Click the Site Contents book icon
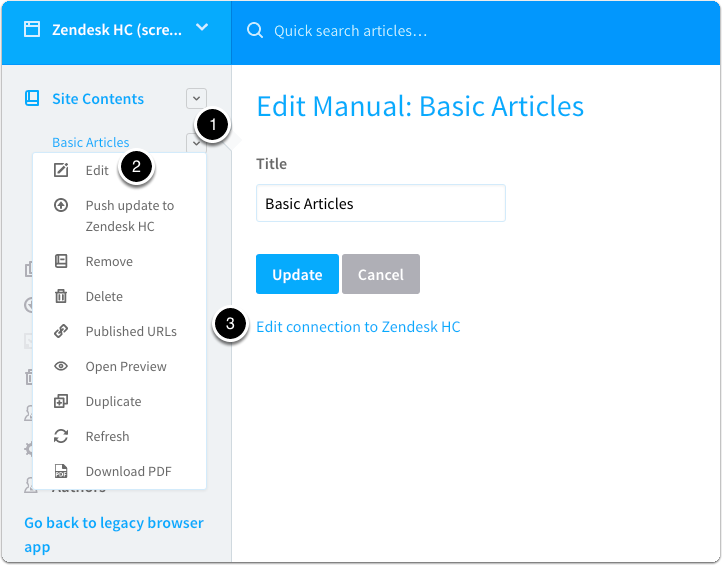 tap(32, 98)
